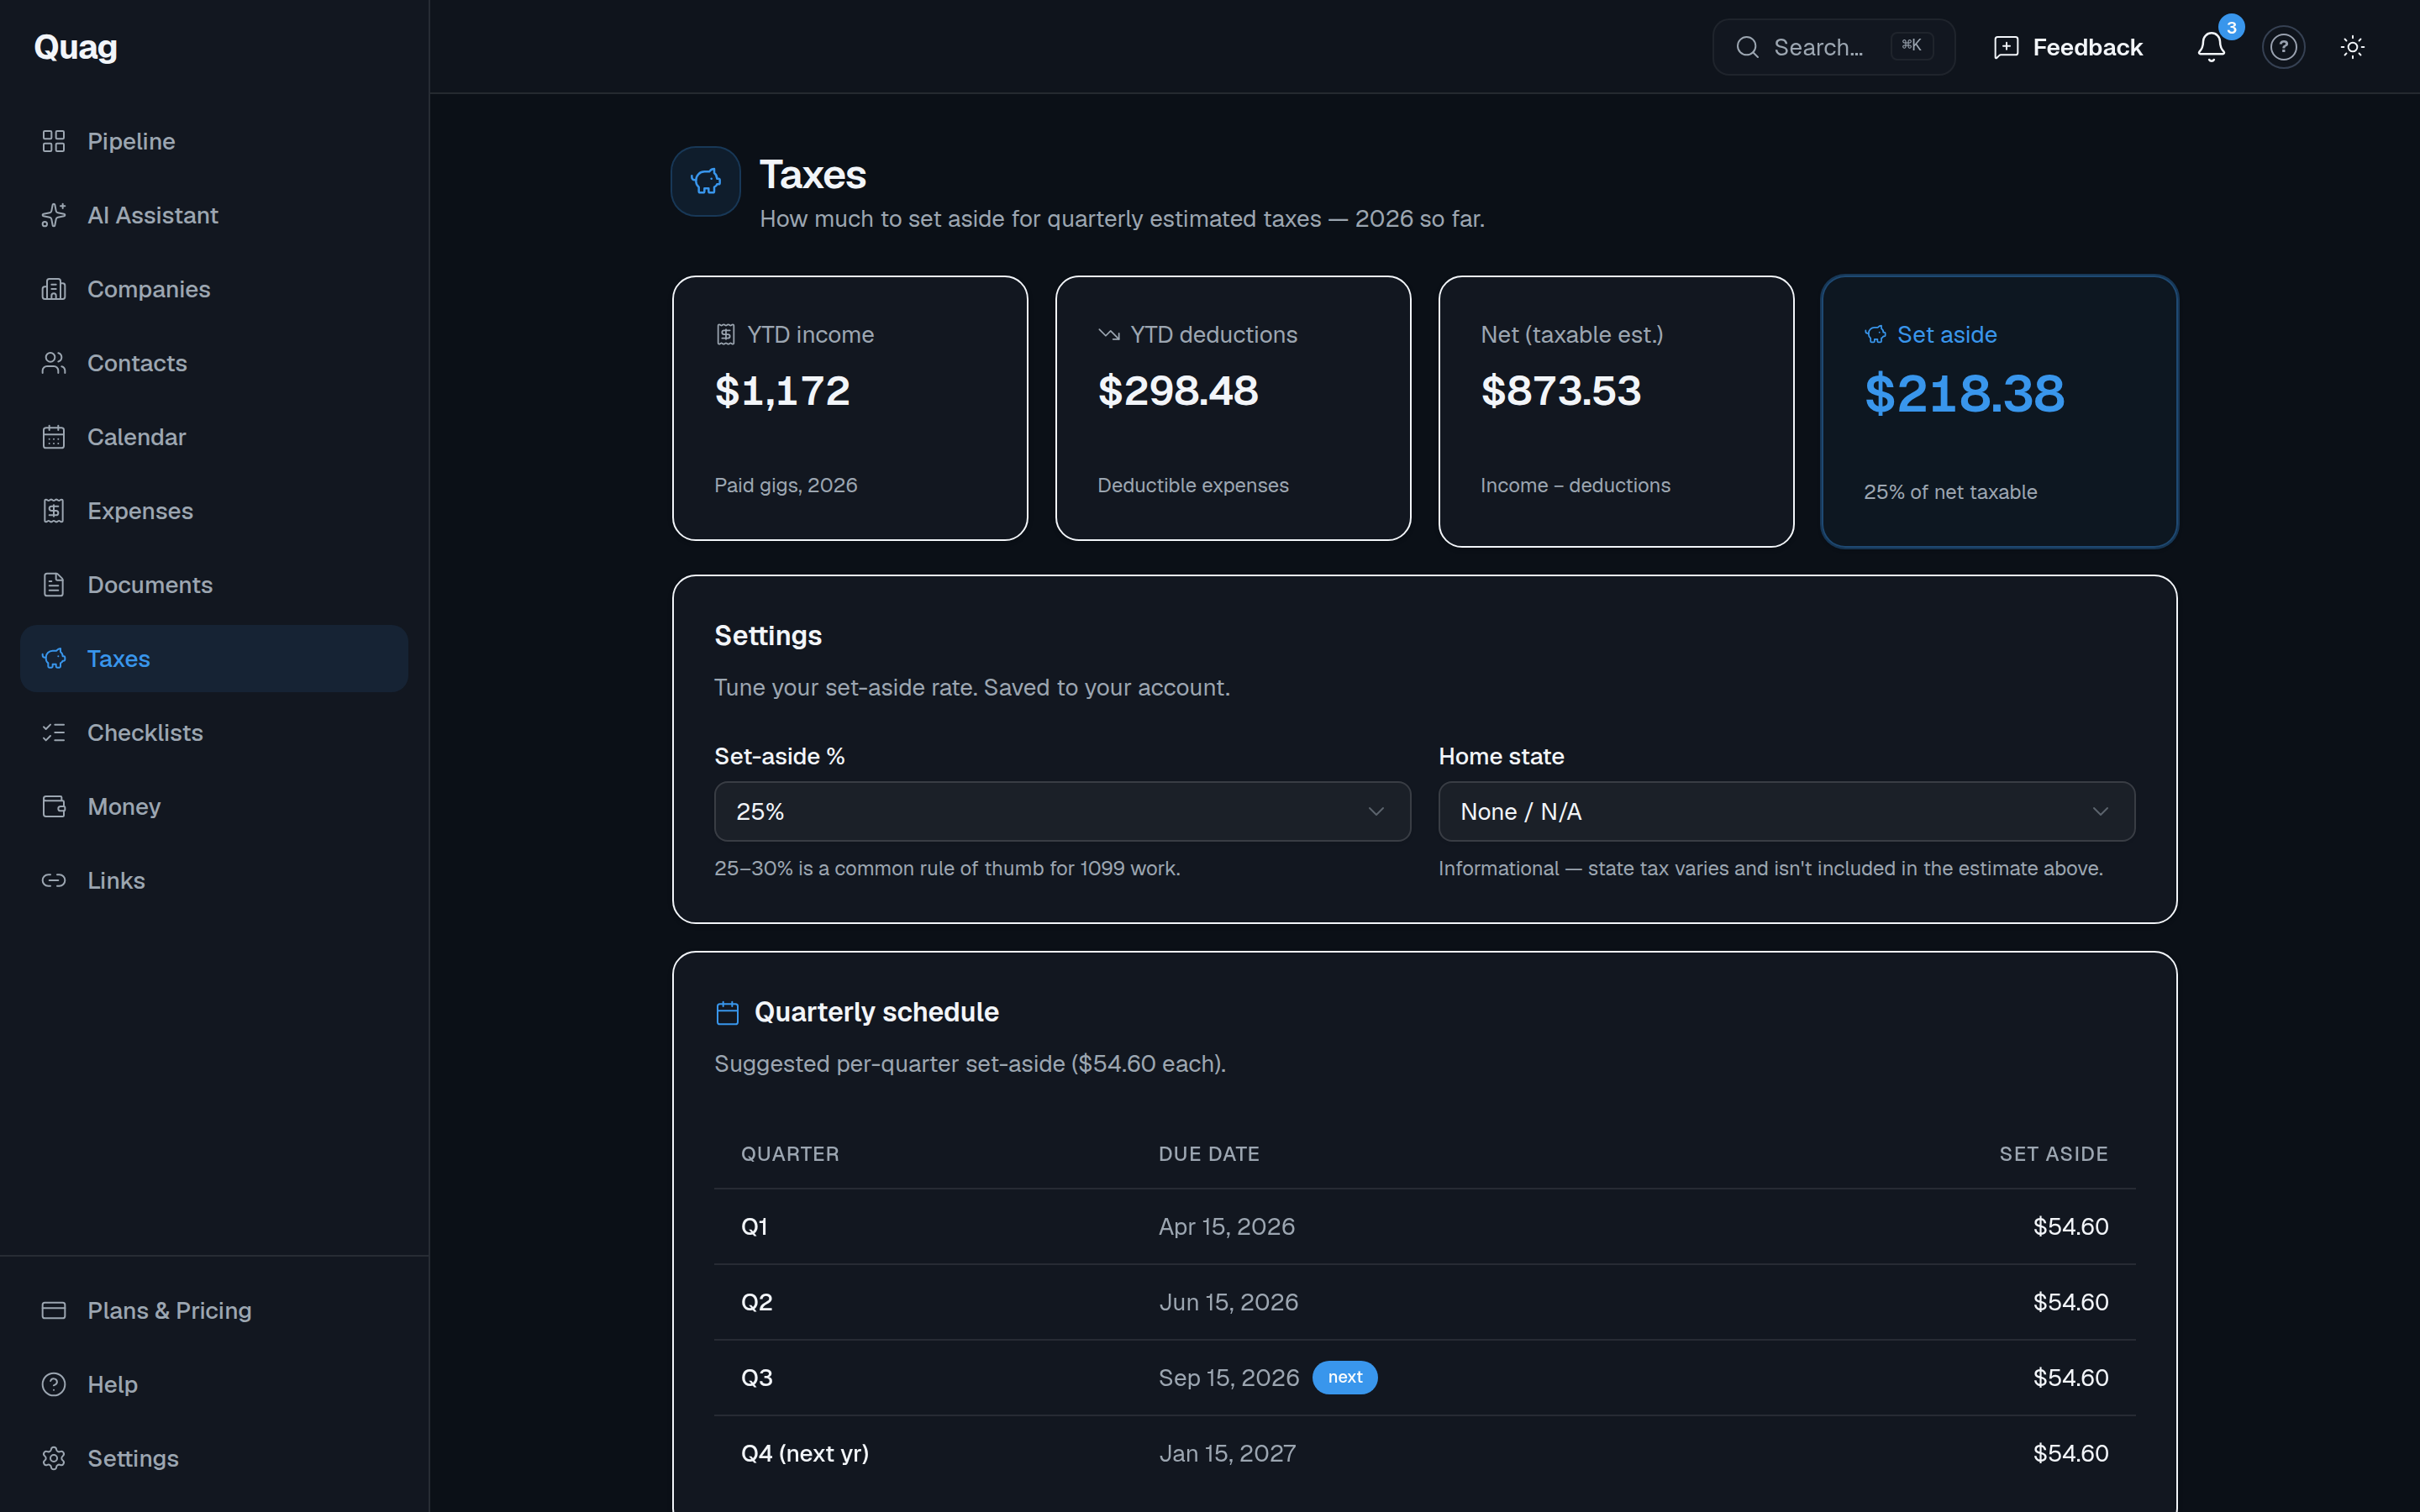Click the Set aside $218.38 card

(1999, 411)
